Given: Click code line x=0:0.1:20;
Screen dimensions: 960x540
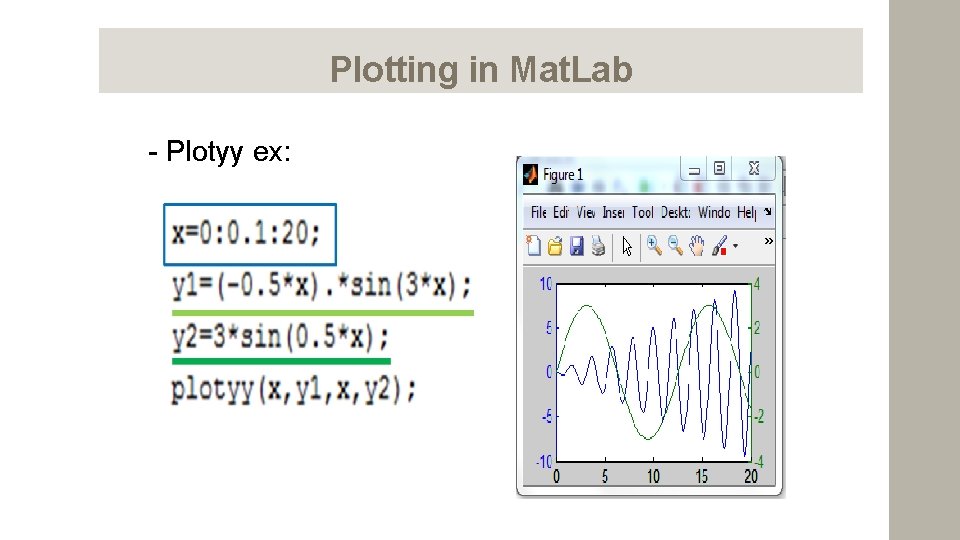Looking at the screenshot, I should pos(246,233).
